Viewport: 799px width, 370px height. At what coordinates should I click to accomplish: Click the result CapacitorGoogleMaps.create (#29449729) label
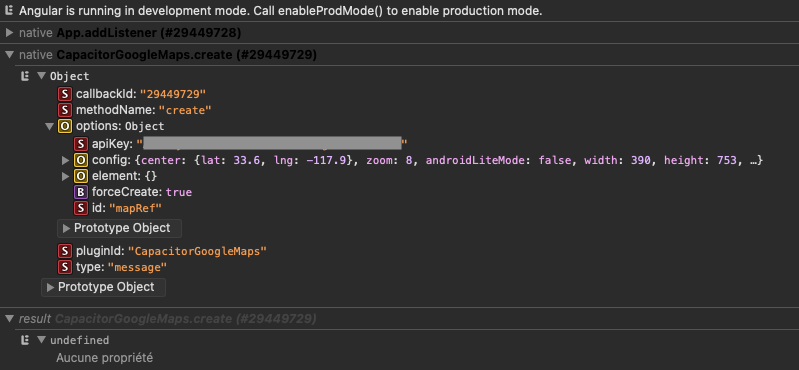coord(185,319)
